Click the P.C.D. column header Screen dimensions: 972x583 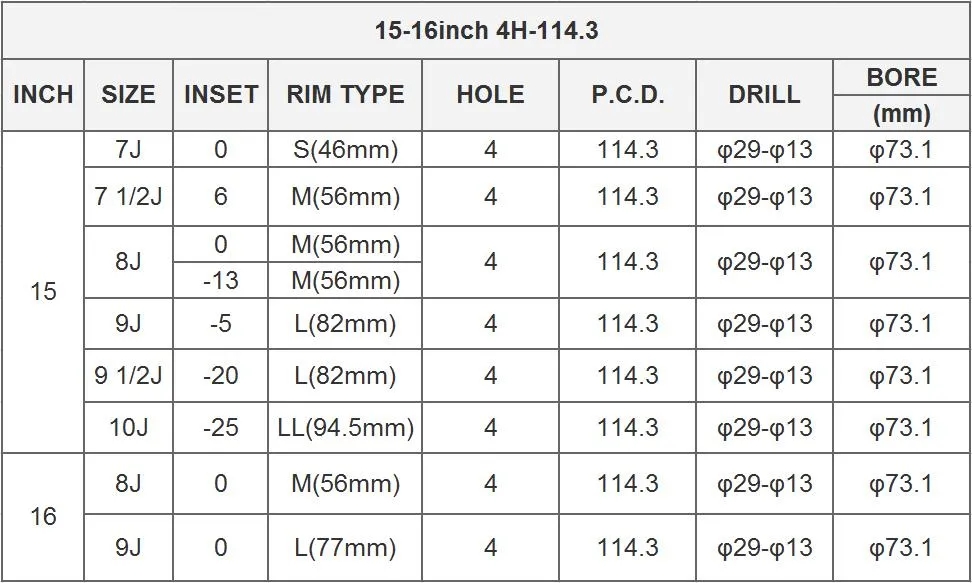[627, 95]
